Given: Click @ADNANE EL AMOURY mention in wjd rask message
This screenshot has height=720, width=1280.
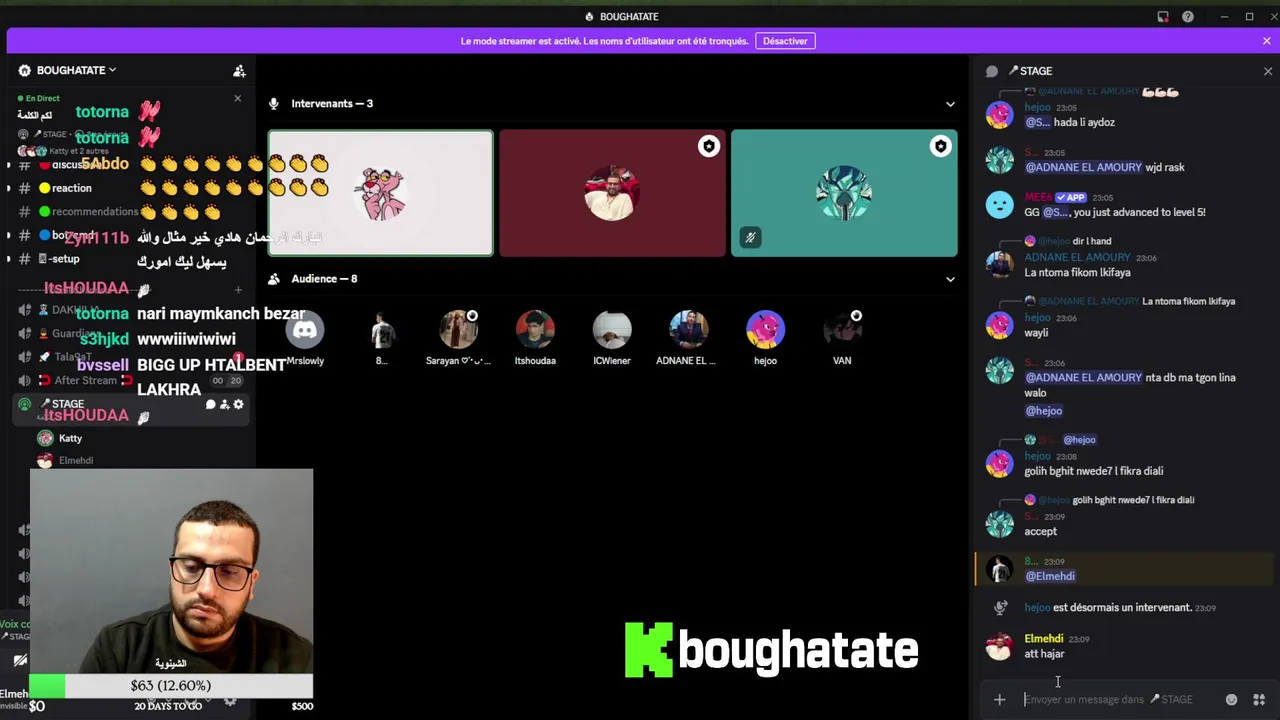Looking at the screenshot, I should point(1083,167).
